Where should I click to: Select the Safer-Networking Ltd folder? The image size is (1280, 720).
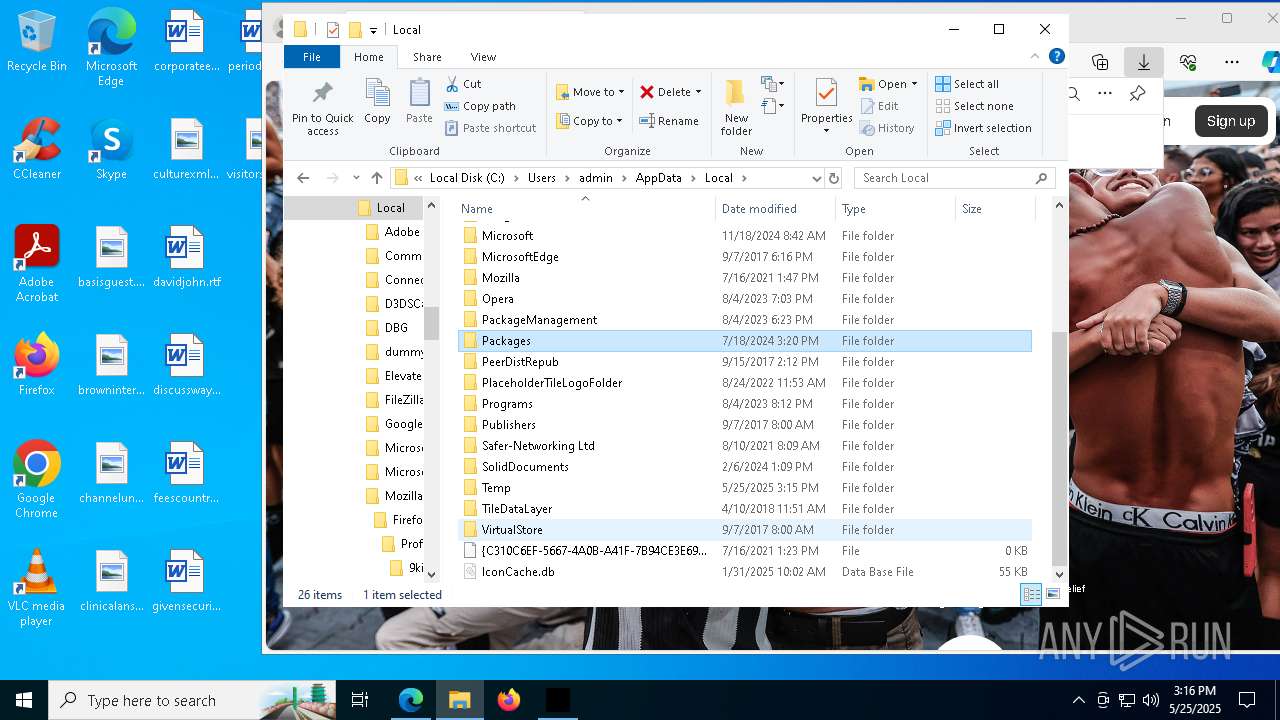(x=744, y=446)
